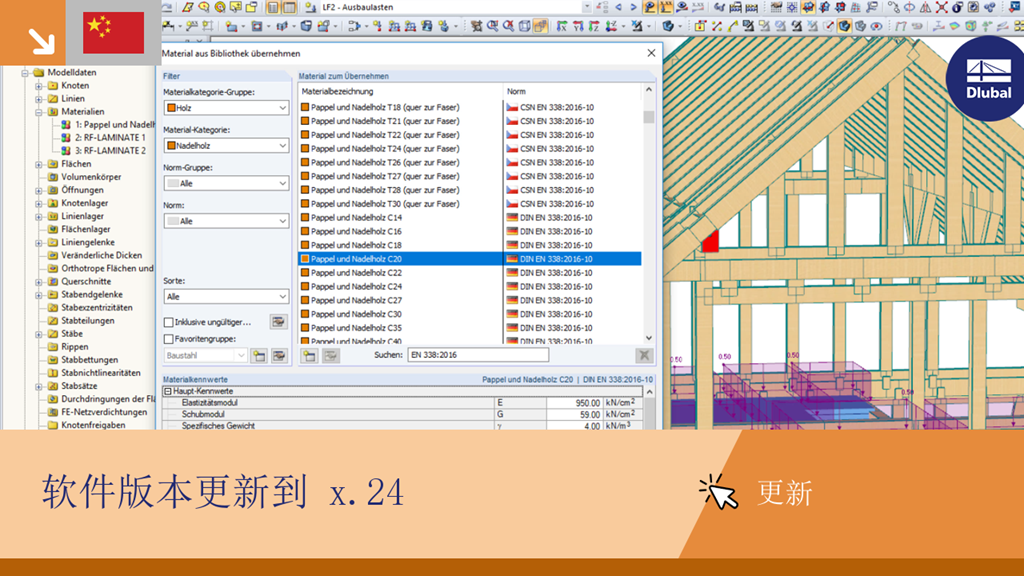Click the Spezifisches Gewicht row label
Image resolution: width=1024 pixels, height=576 pixels.
click(x=218, y=425)
